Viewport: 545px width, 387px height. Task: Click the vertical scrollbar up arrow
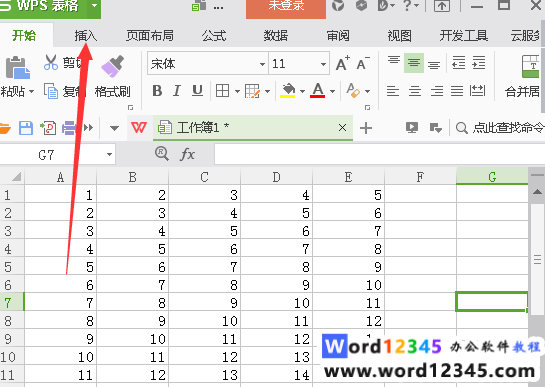pyautogui.click(x=537, y=192)
